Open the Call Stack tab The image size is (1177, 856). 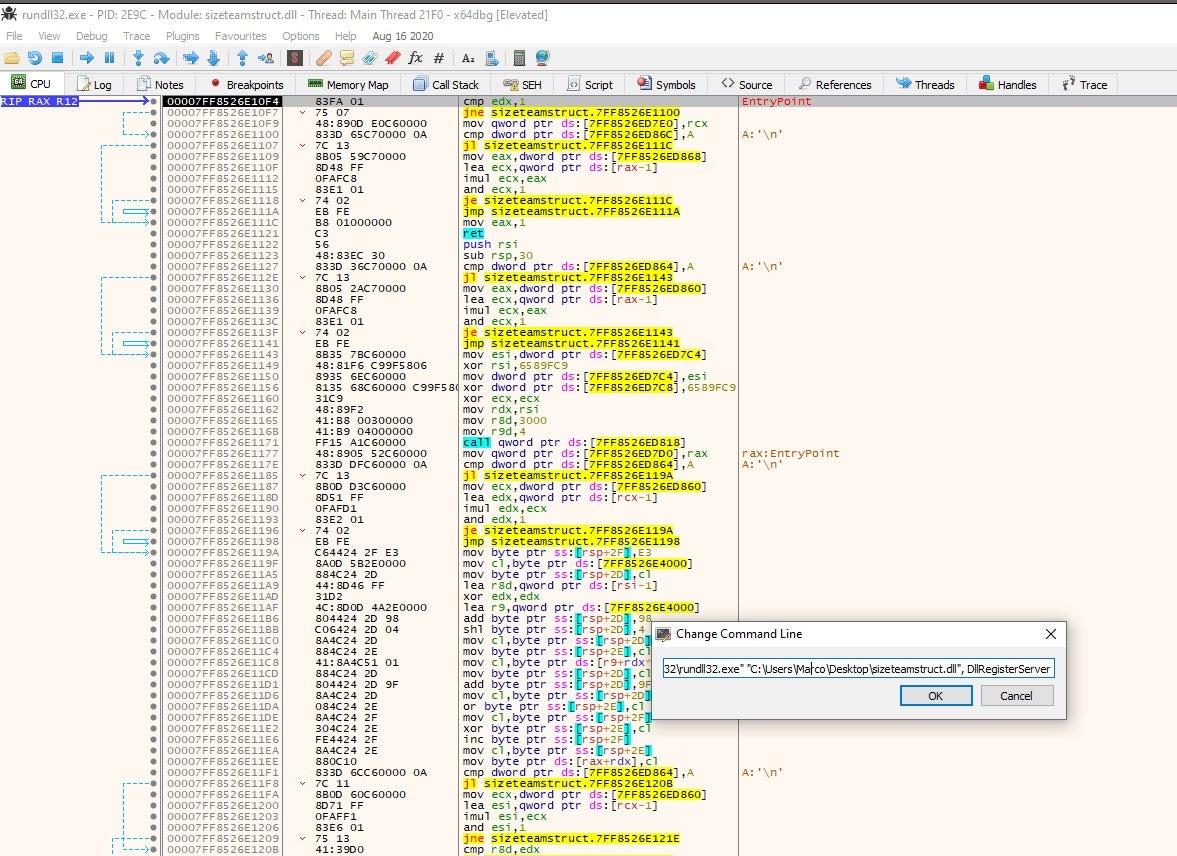click(446, 85)
